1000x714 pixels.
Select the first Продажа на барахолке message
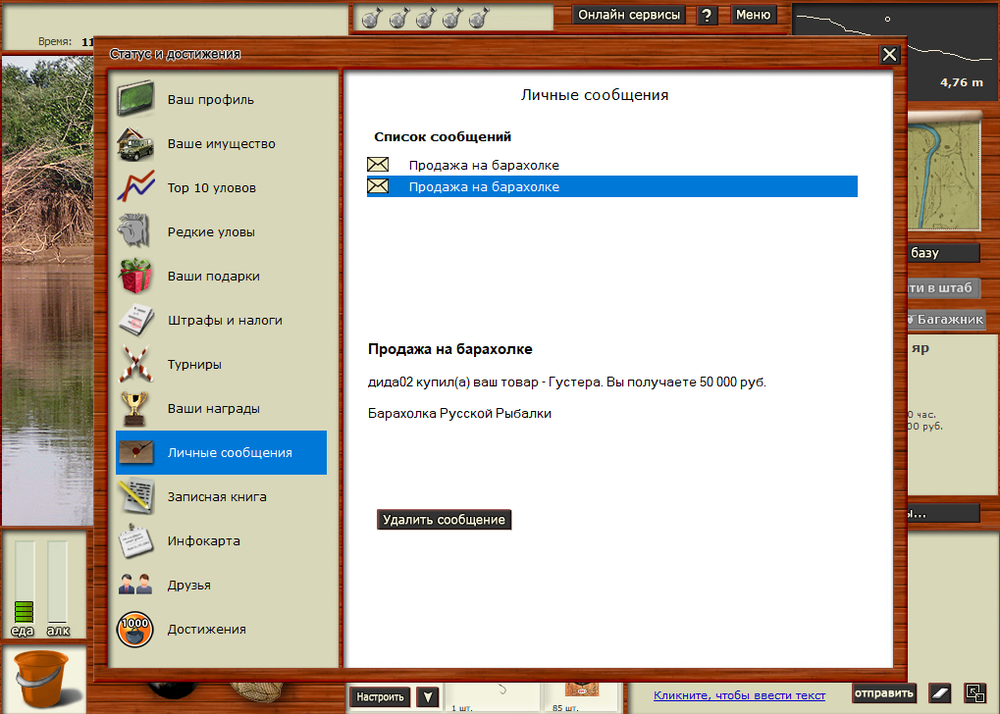pyautogui.click(x=483, y=165)
